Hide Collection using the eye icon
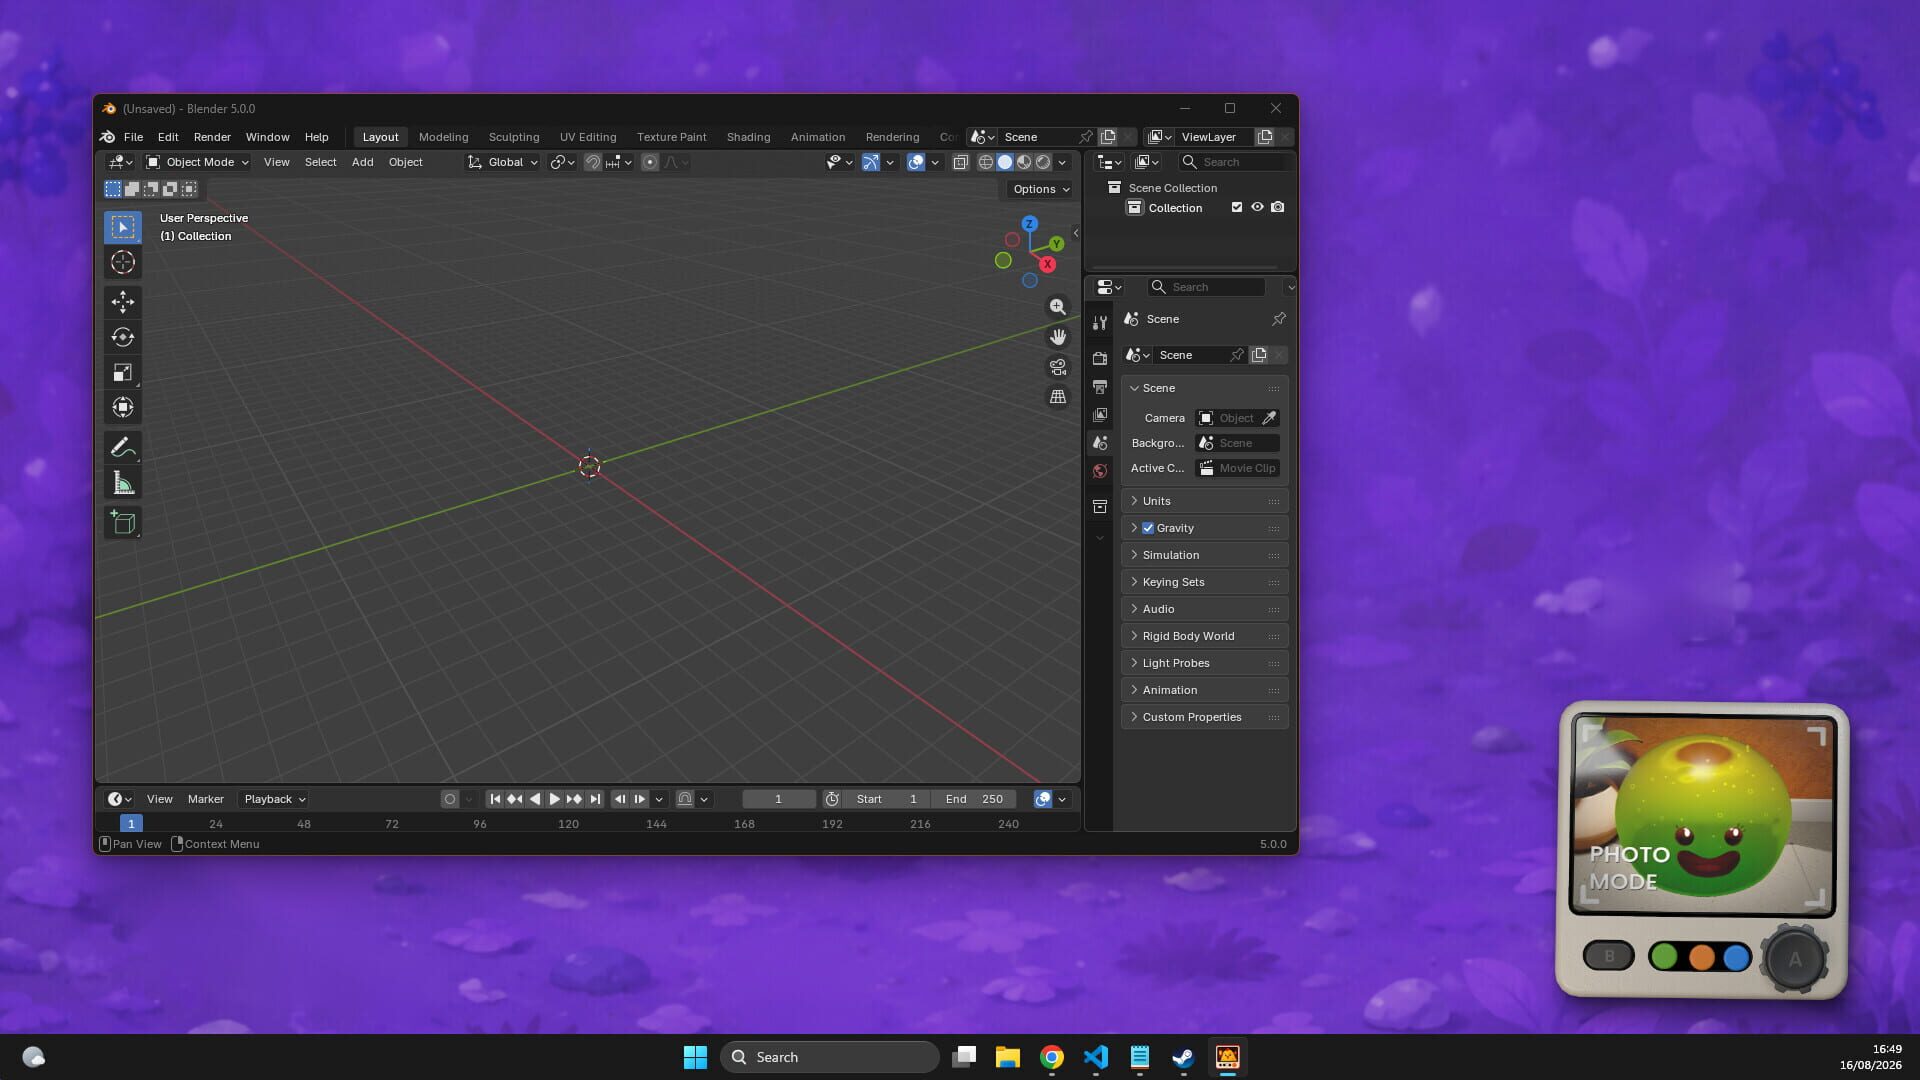Screen dimensions: 1920x1080 click(x=1257, y=207)
